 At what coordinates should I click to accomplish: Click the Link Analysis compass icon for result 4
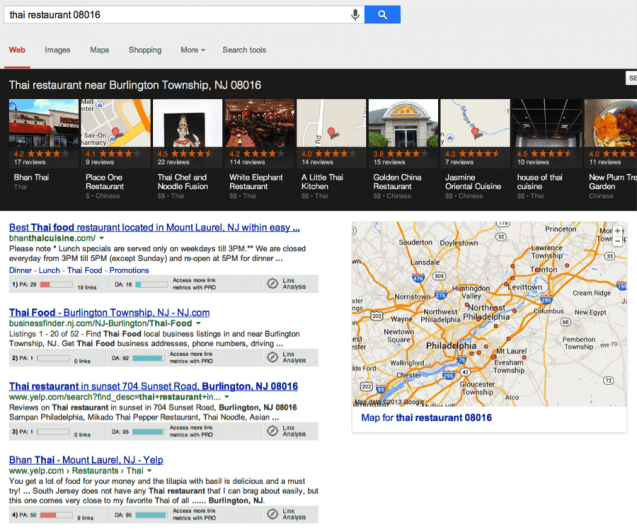[x=272, y=514]
